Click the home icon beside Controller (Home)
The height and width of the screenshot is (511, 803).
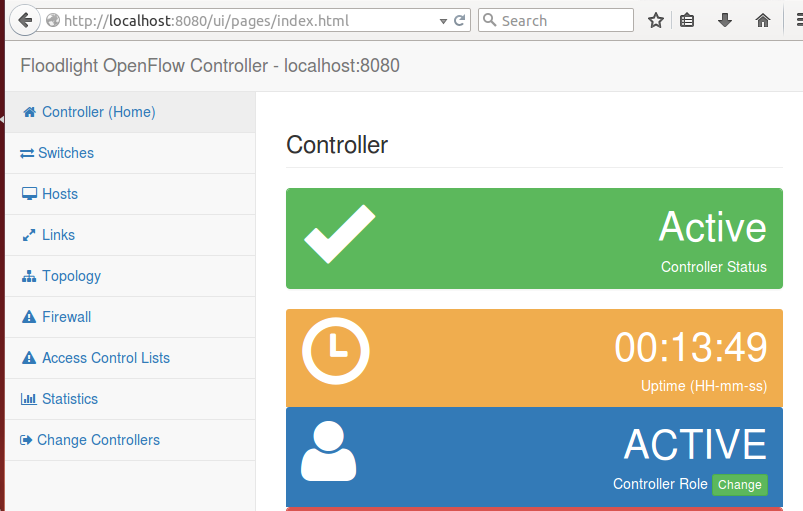click(29, 112)
